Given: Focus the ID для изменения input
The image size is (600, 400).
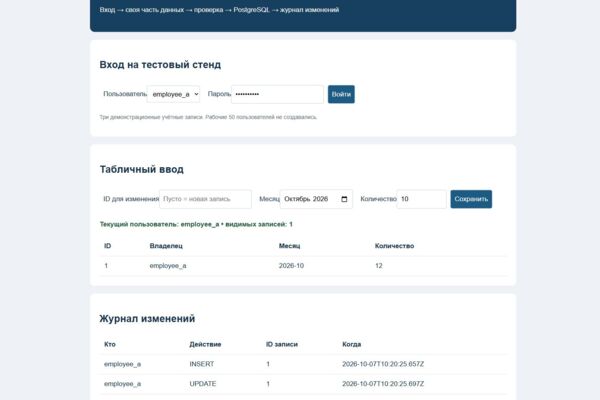Looking at the screenshot, I should 205,199.
